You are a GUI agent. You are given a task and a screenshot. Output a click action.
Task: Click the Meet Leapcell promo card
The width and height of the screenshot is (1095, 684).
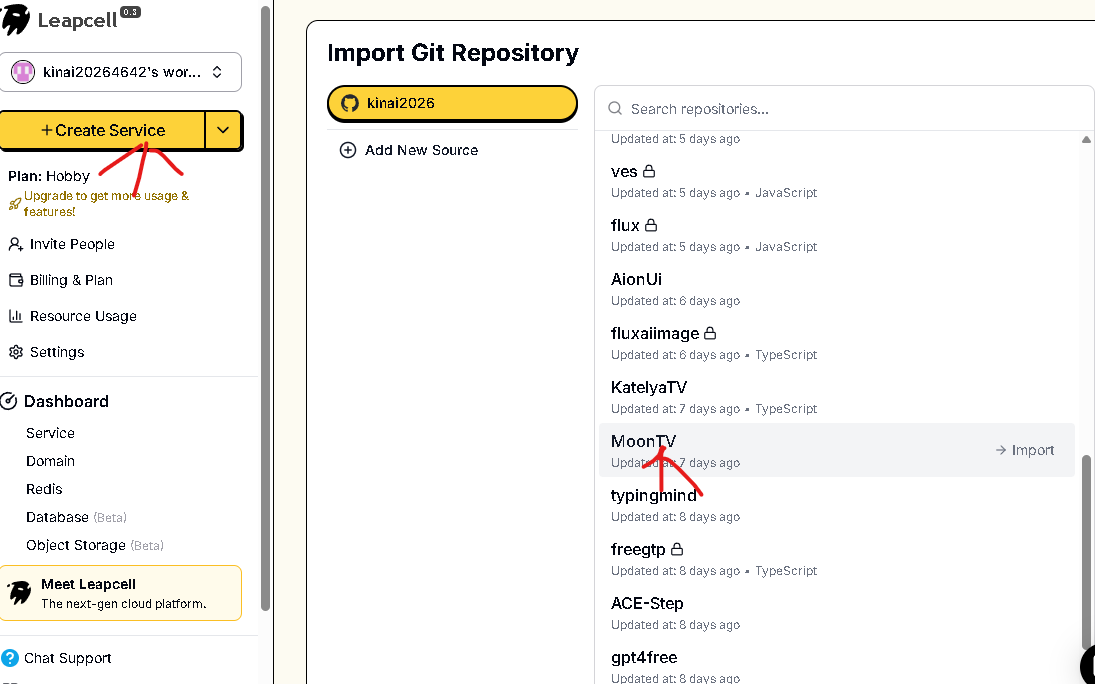pos(121,593)
